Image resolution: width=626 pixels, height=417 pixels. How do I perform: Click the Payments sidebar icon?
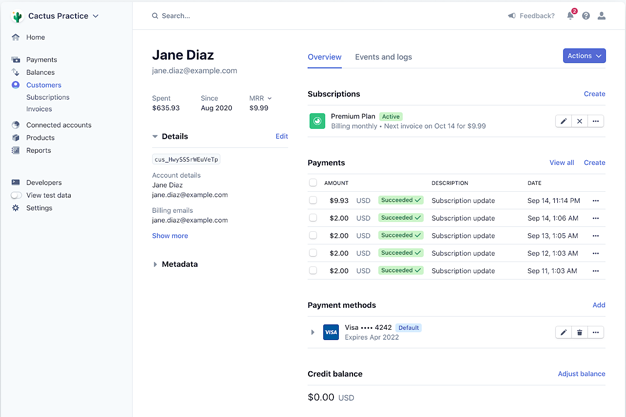[x=16, y=60]
